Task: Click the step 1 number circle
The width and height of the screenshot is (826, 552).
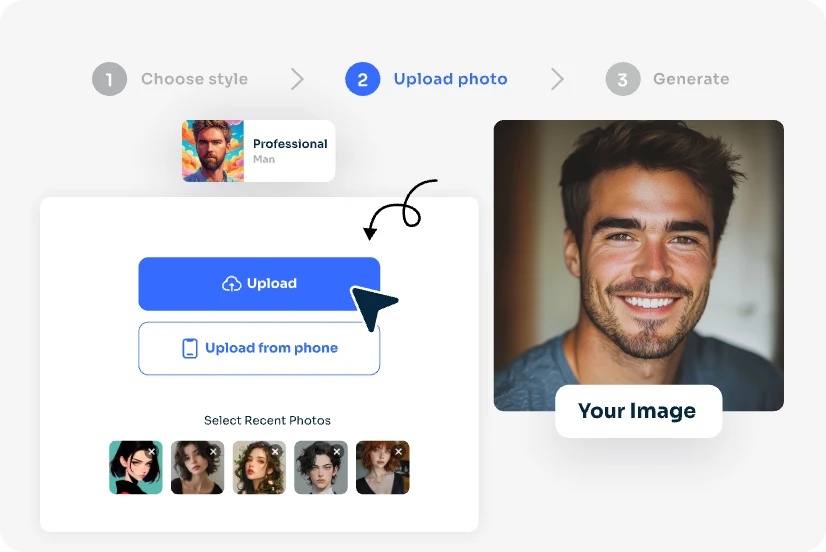Action: pyautogui.click(x=109, y=79)
